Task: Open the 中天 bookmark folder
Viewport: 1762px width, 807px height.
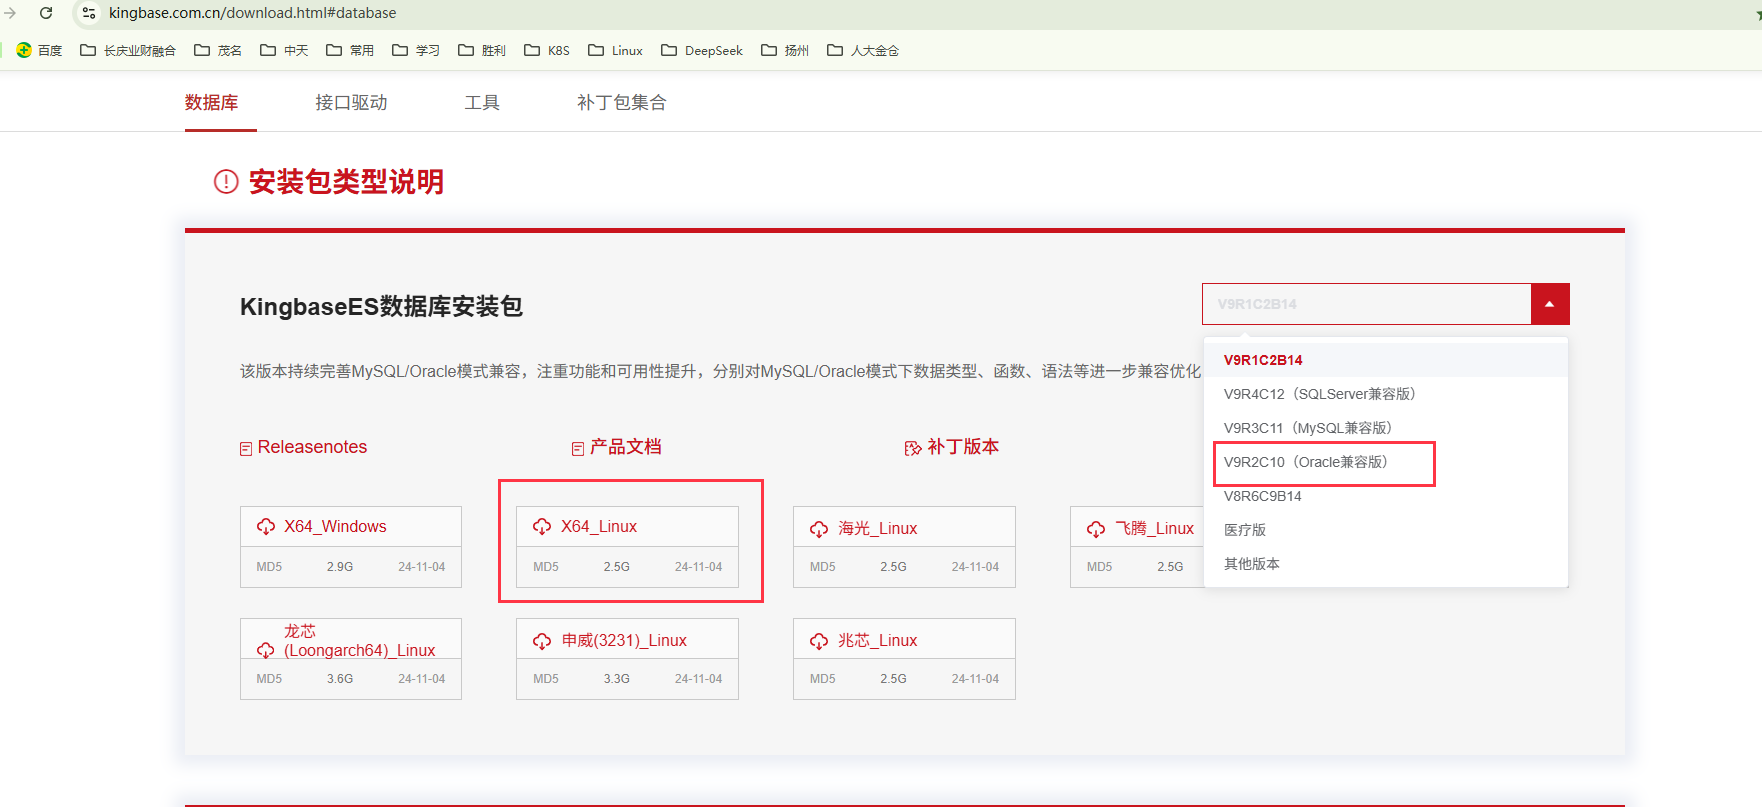Action: [x=283, y=50]
